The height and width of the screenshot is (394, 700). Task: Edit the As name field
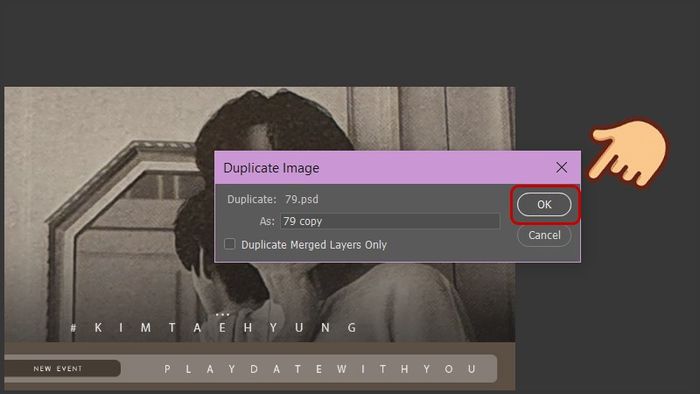tap(390, 221)
